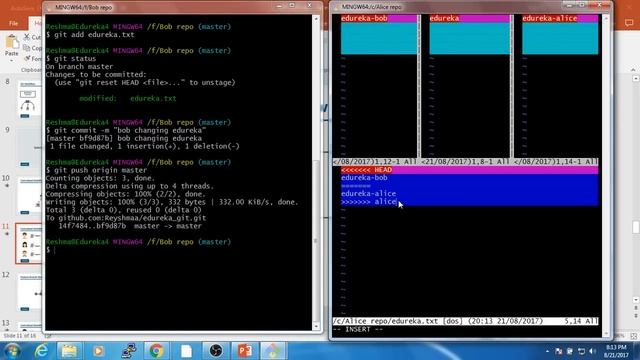Viewport: 640px width, 360px height.
Task: Select slide 11 thumbnail in PowerPoint
Action: pyautogui.click(x=28, y=243)
